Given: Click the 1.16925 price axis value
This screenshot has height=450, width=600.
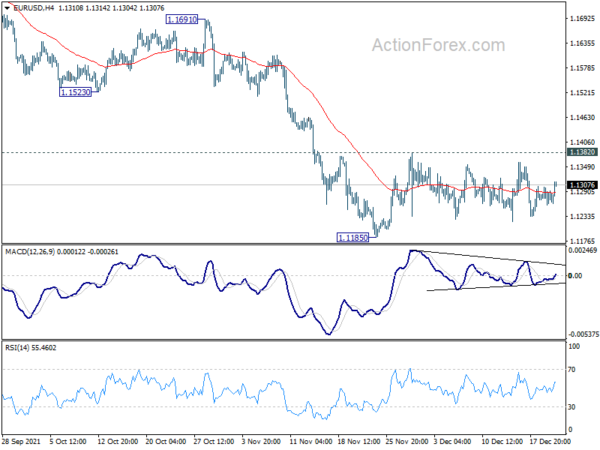Looking at the screenshot, I should (582, 18).
